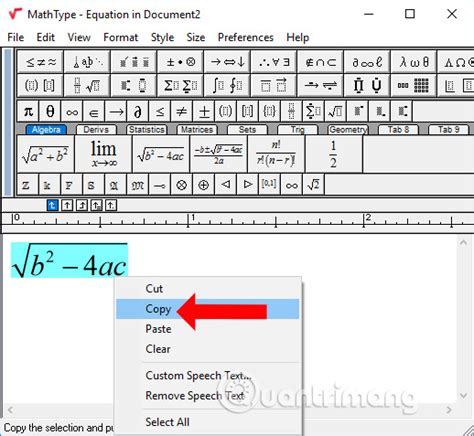474x436 pixels.
Task: Open the Geometry tab
Action: point(348,130)
